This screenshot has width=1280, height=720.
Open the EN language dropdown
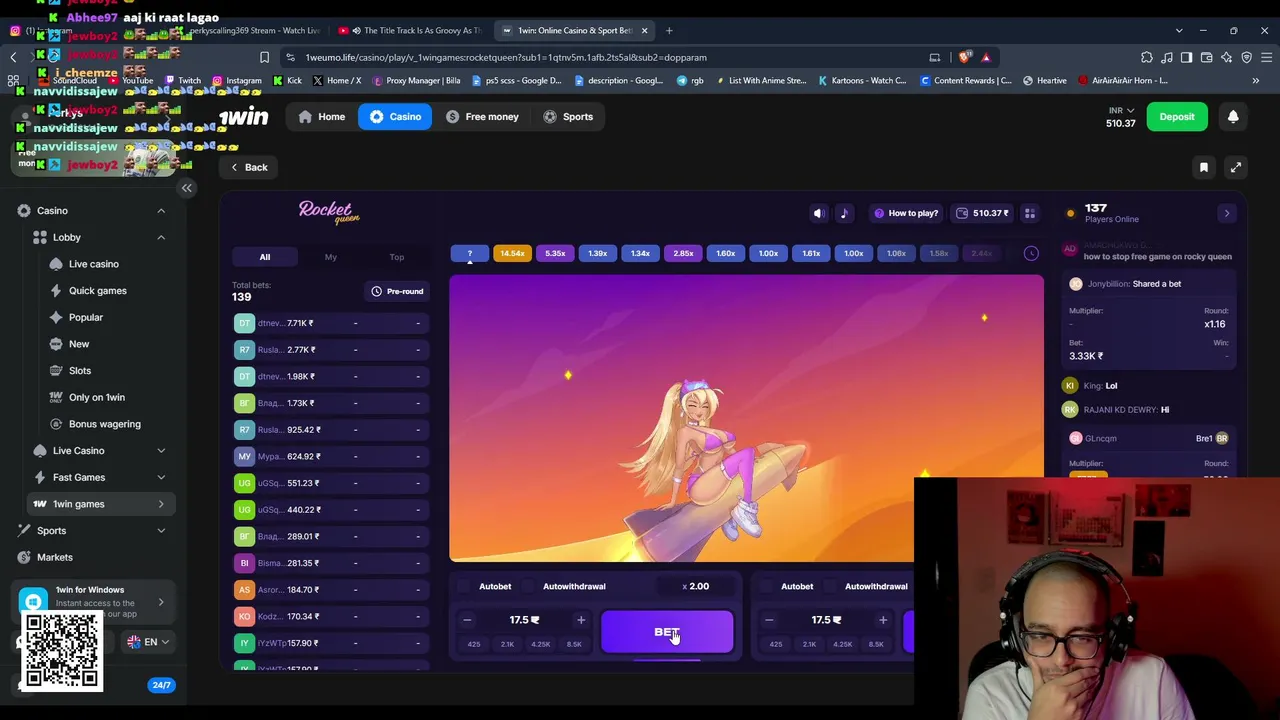click(x=150, y=642)
